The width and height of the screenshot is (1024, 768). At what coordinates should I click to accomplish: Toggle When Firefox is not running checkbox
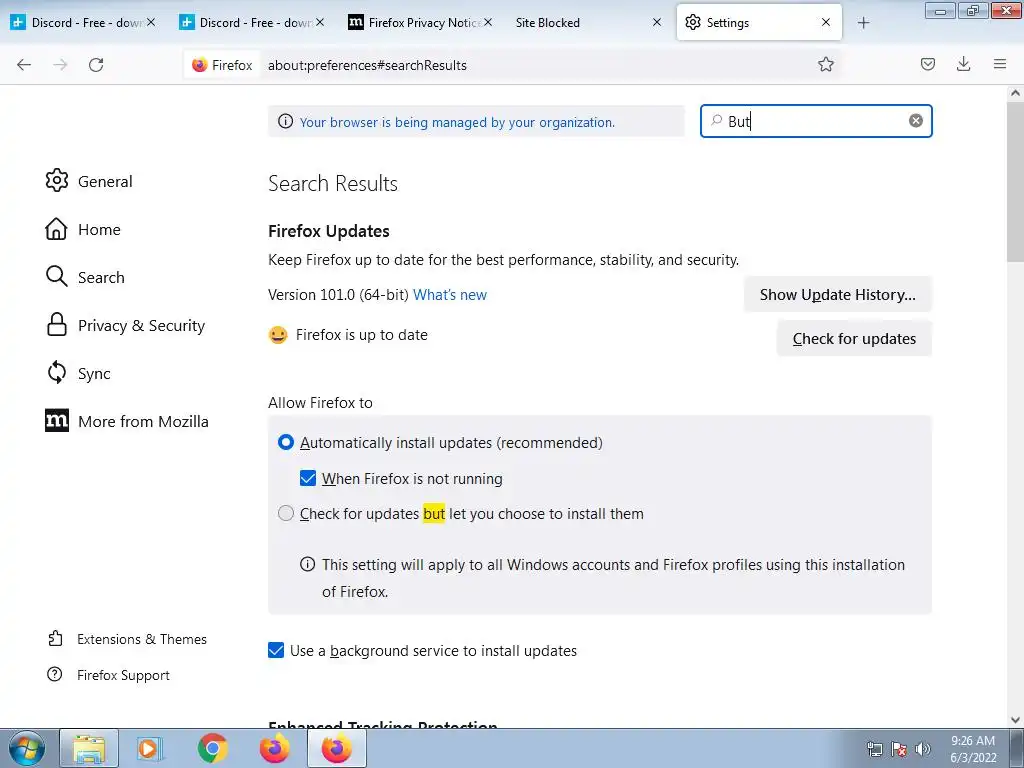(308, 479)
